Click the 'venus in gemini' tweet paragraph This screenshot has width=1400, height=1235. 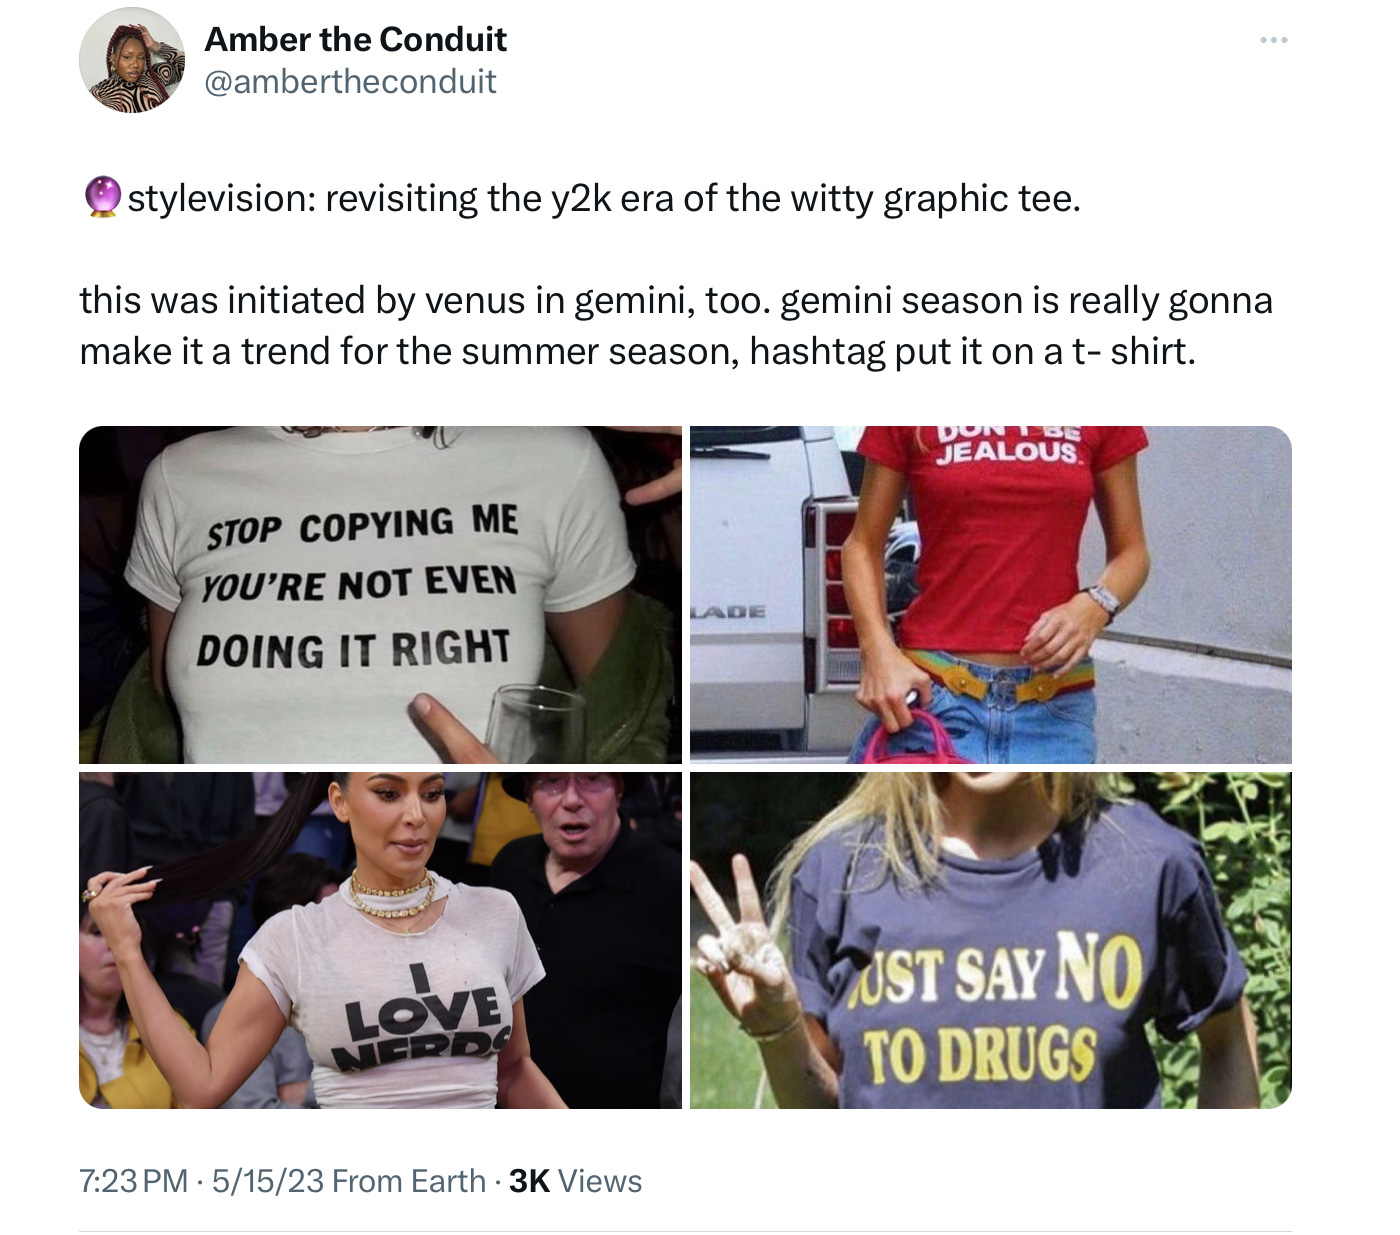point(676,326)
